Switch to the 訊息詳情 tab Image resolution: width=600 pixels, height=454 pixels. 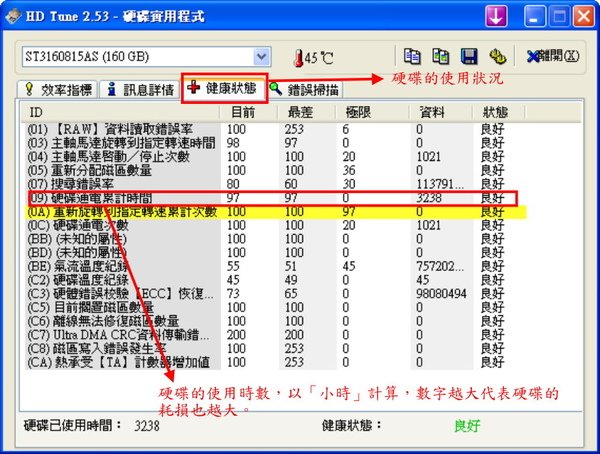pos(140,90)
